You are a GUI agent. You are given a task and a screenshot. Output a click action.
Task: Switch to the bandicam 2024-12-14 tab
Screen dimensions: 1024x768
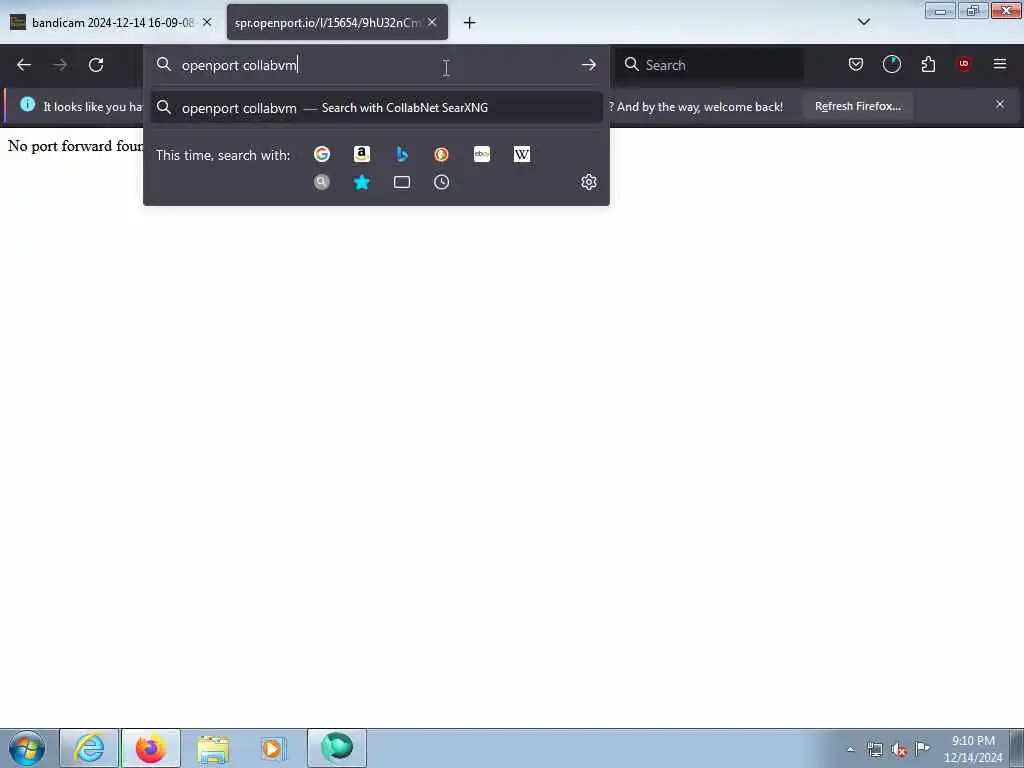[x=111, y=22]
